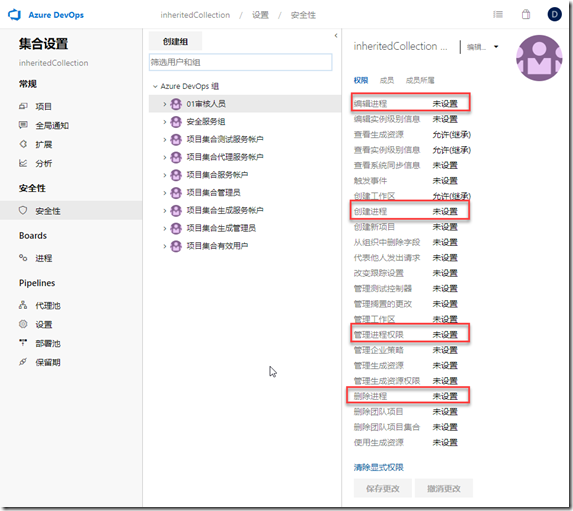Open 代理池 in the sidebar menu
The image size is (573, 511).
coord(48,305)
